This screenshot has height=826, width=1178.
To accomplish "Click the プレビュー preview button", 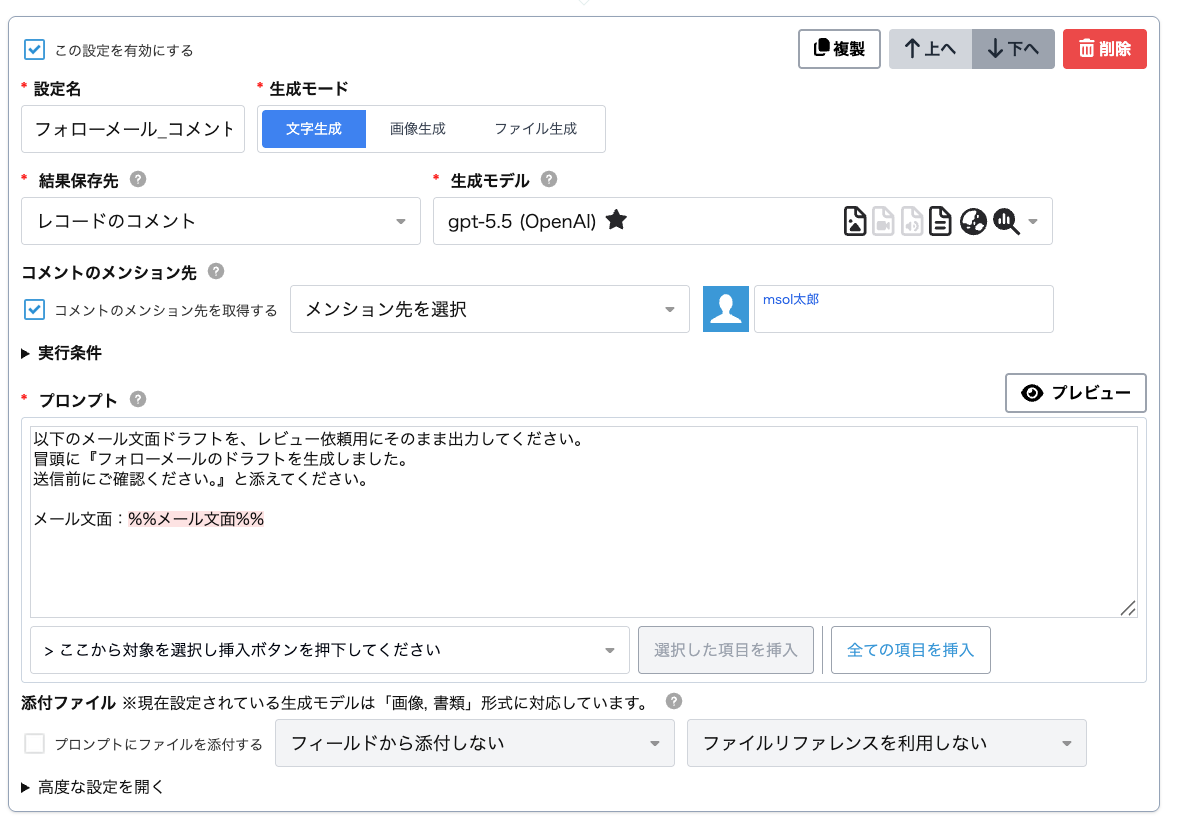I will pos(1076,393).
